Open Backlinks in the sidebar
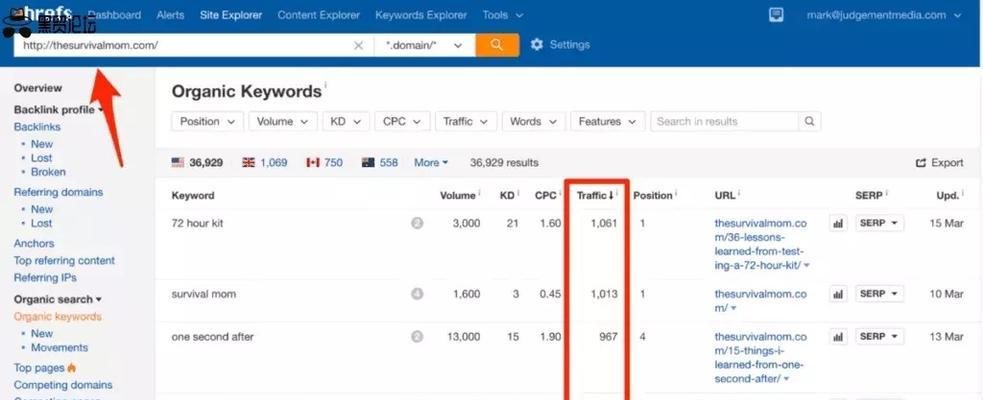 click(x=37, y=127)
